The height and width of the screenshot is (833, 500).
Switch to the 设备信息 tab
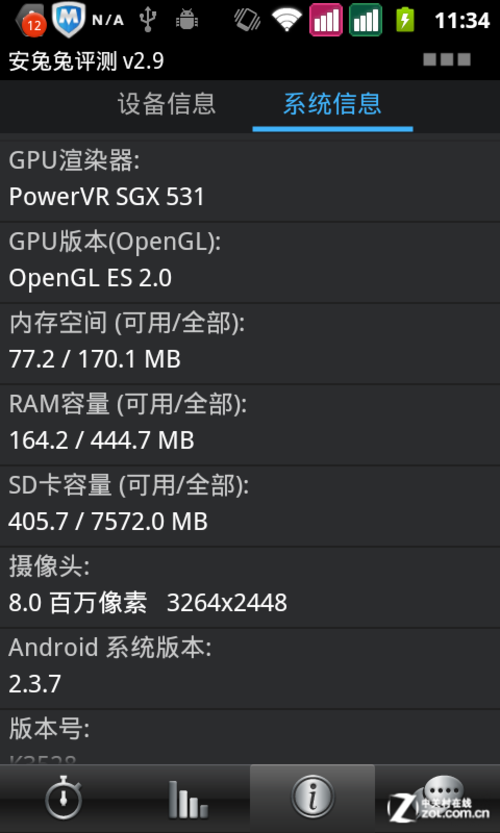click(167, 103)
